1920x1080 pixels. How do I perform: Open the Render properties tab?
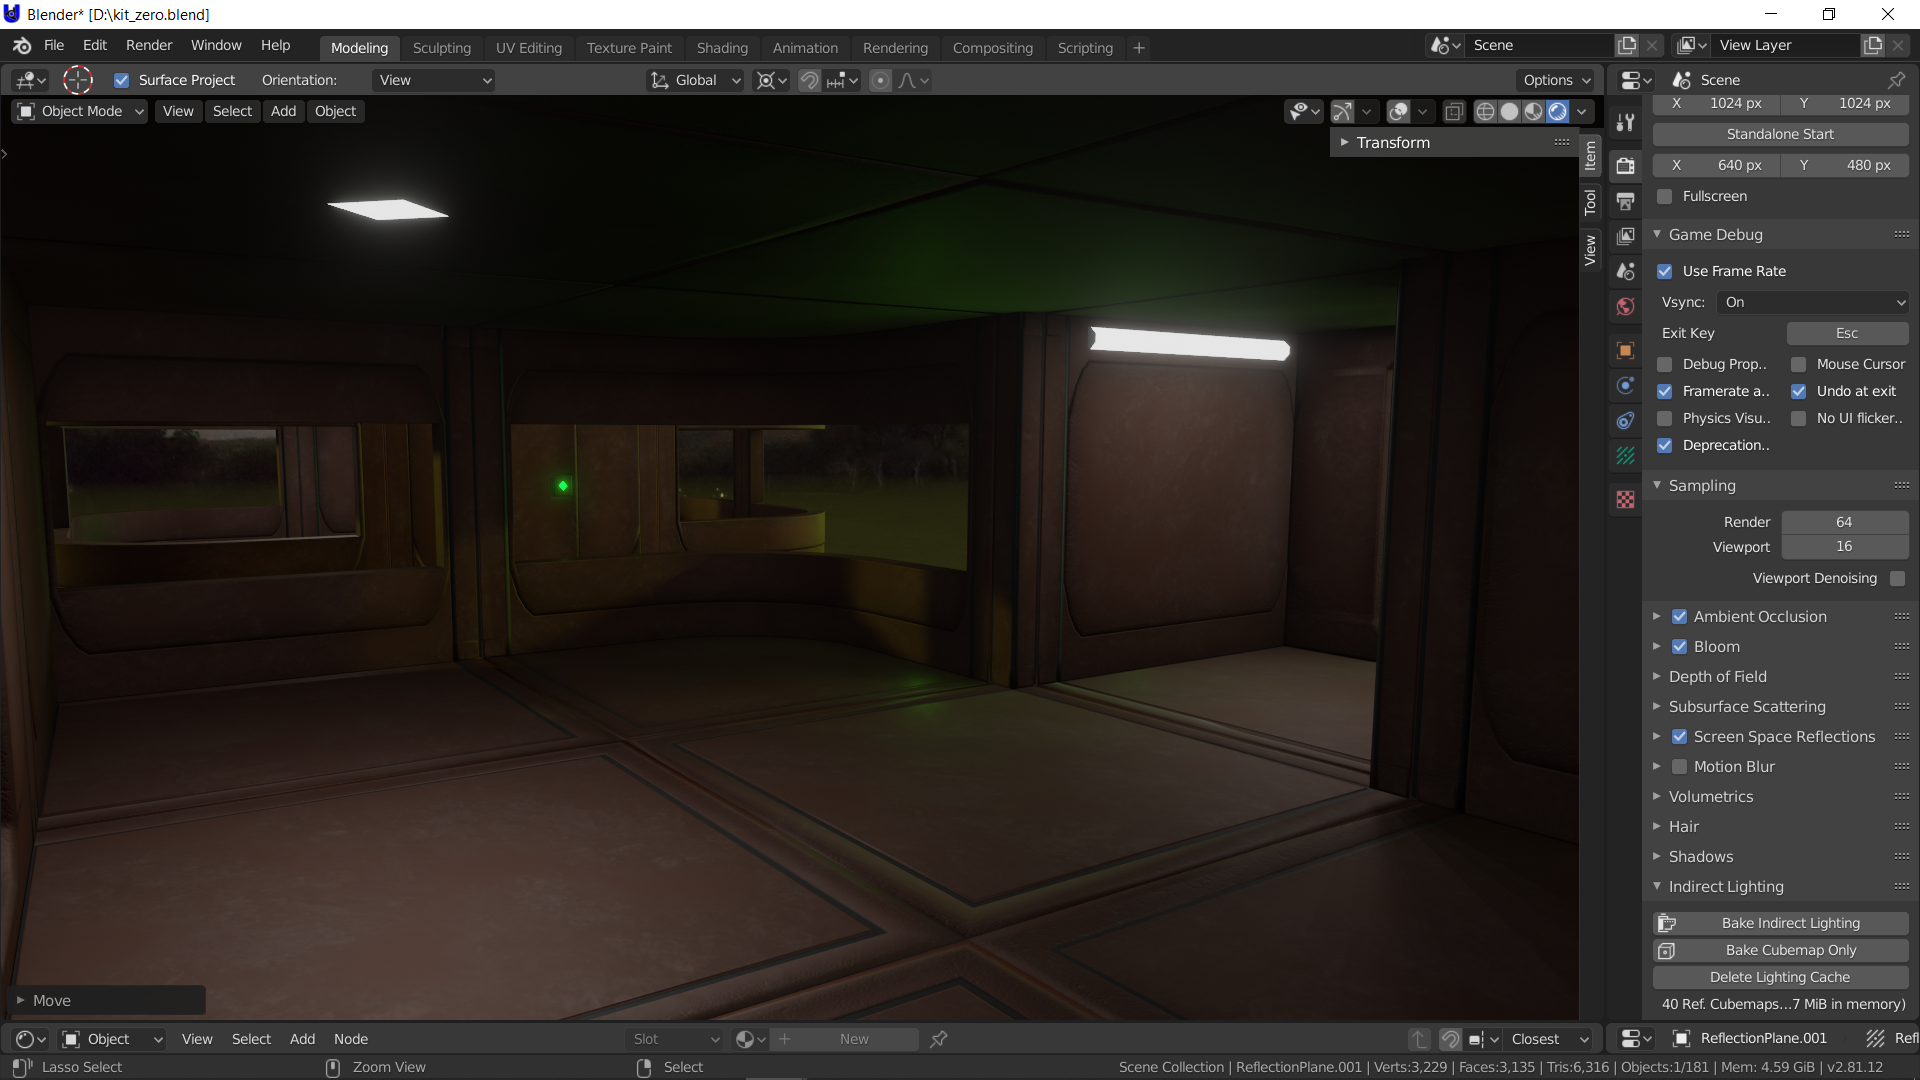click(x=1626, y=166)
